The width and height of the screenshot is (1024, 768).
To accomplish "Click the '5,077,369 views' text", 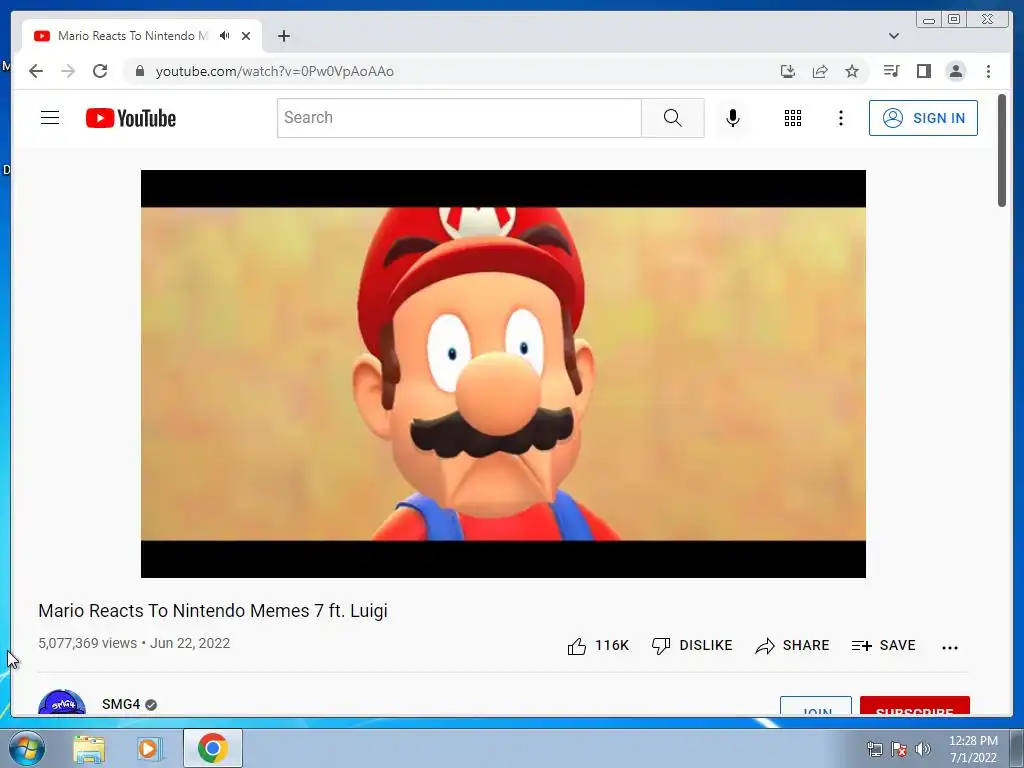I will click(88, 643).
